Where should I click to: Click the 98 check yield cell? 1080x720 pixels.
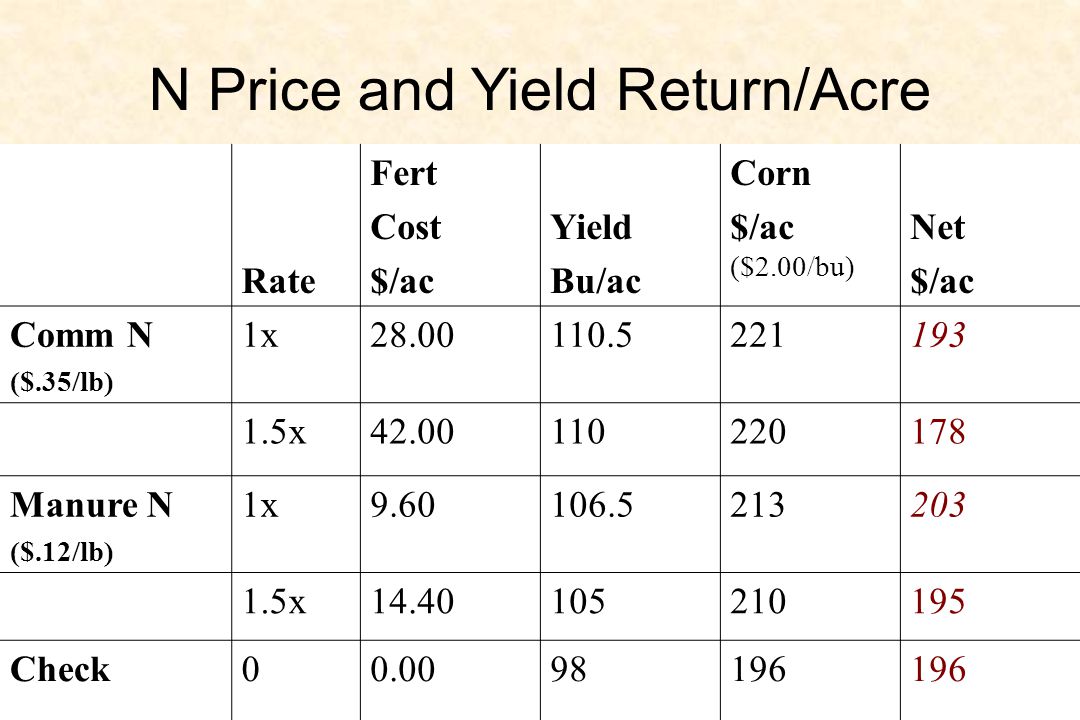pyautogui.click(x=568, y=669)
